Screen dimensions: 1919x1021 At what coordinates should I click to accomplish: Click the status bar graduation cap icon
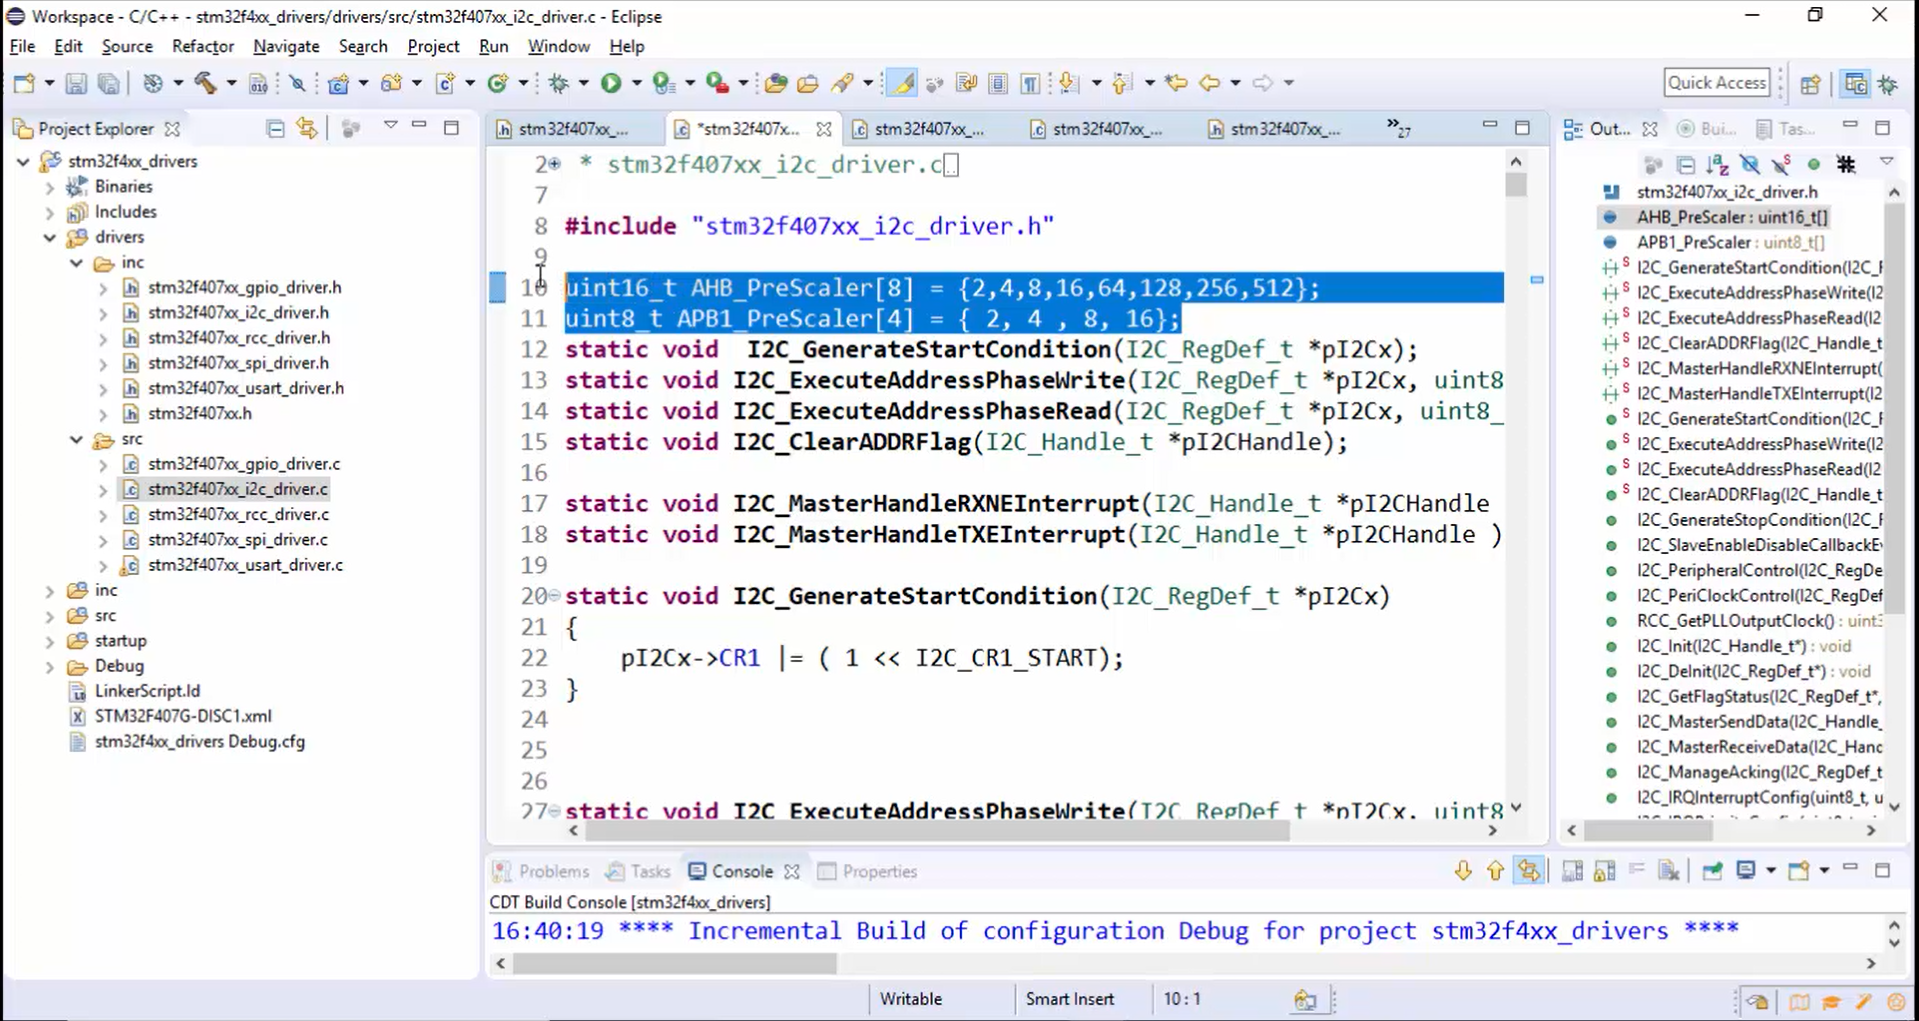coord(1831,1002)
